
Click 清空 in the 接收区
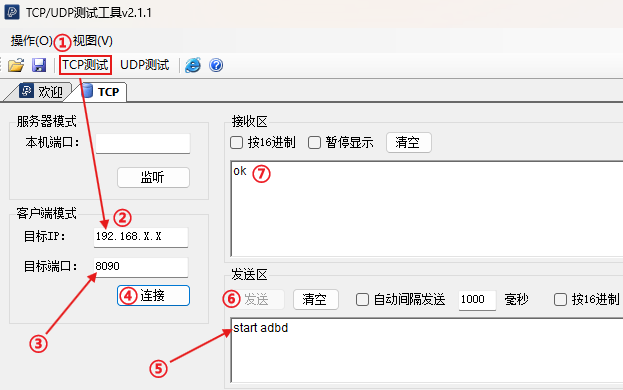point(409,142)
